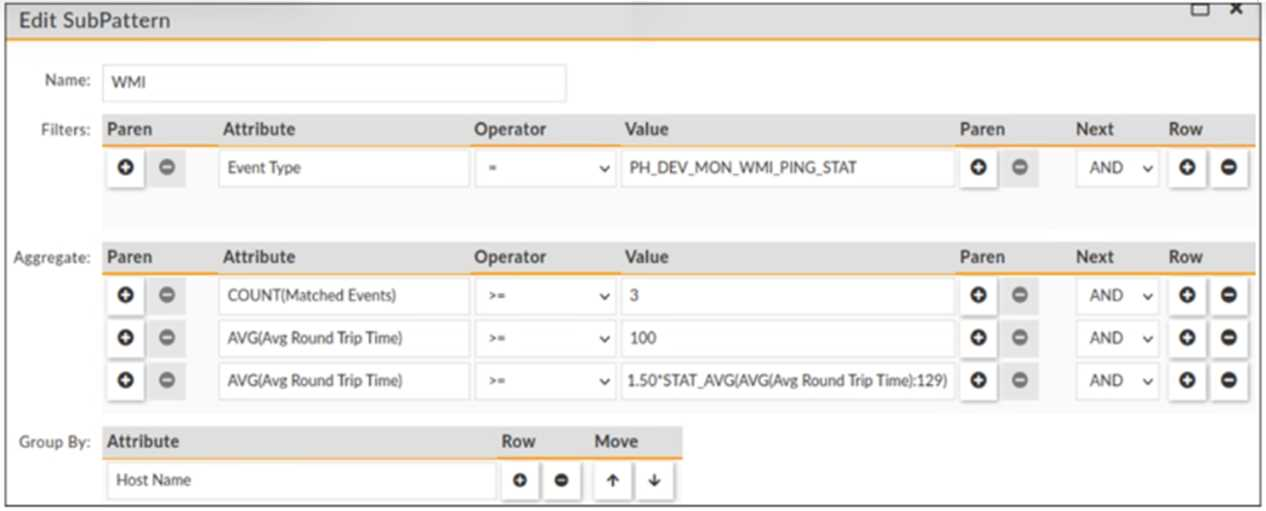Click the aggregate value field showing 3
This screenshot has width=1266, height=511.
click(x=786, y=296)
